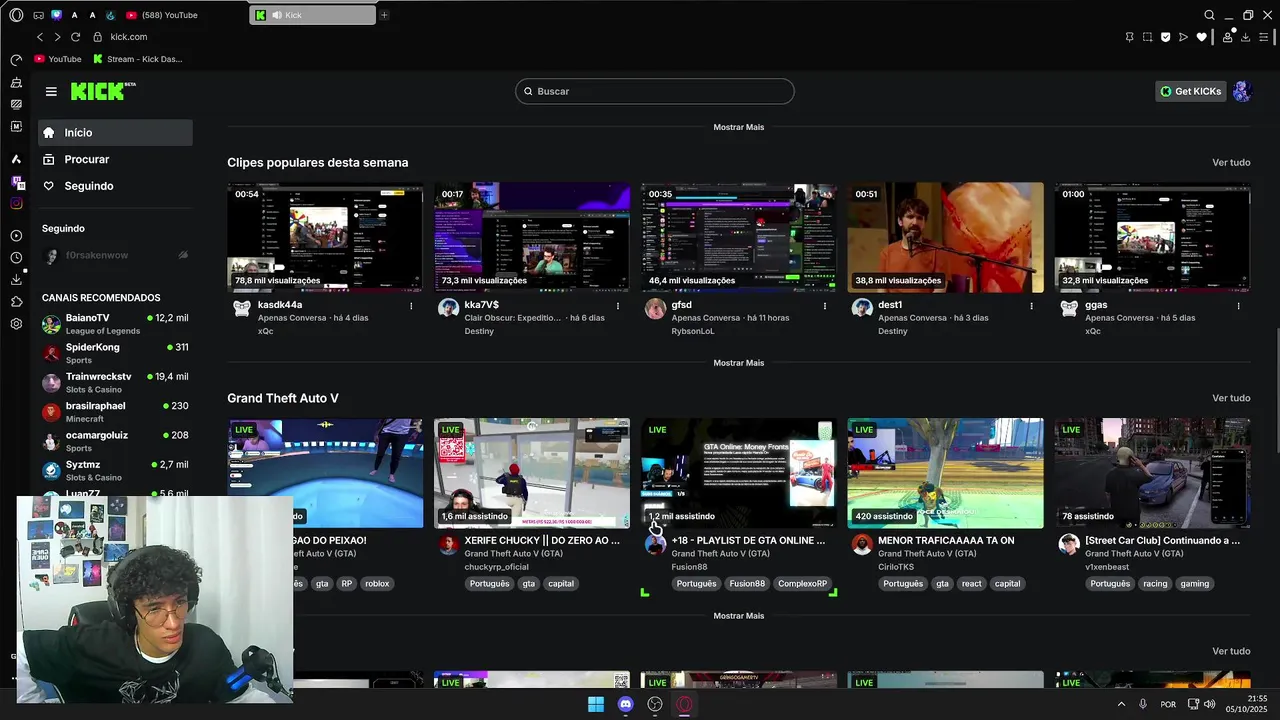Image resolution: width=1280 pixels, height=720 pixels.
Task: Click the Fusion88 tag chip
Action: click(x=746, y=584)
